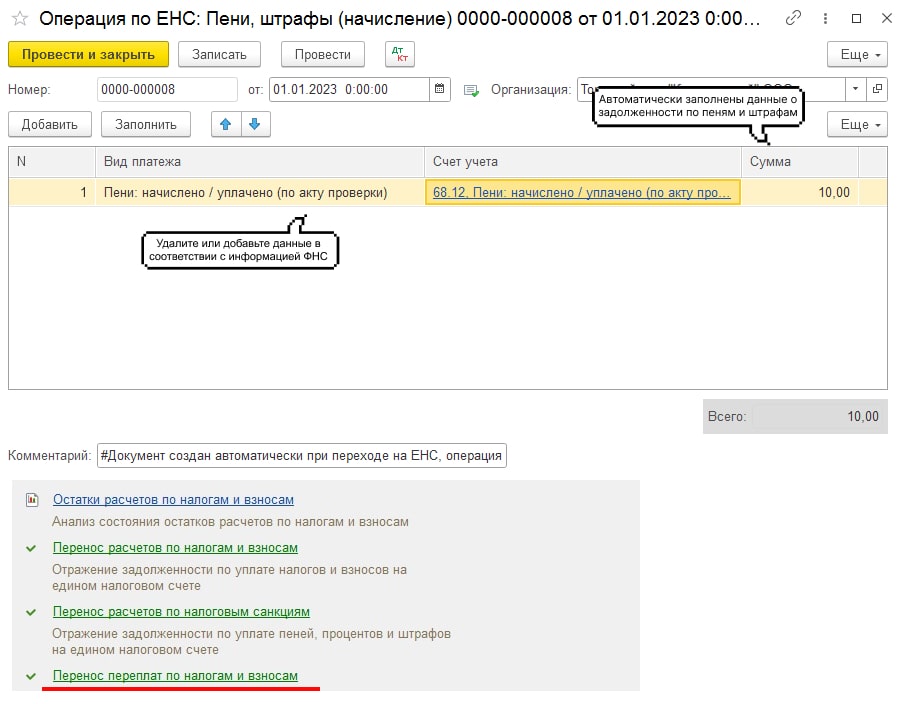
Task: Open calendar picker for document date
Action: 440,89
